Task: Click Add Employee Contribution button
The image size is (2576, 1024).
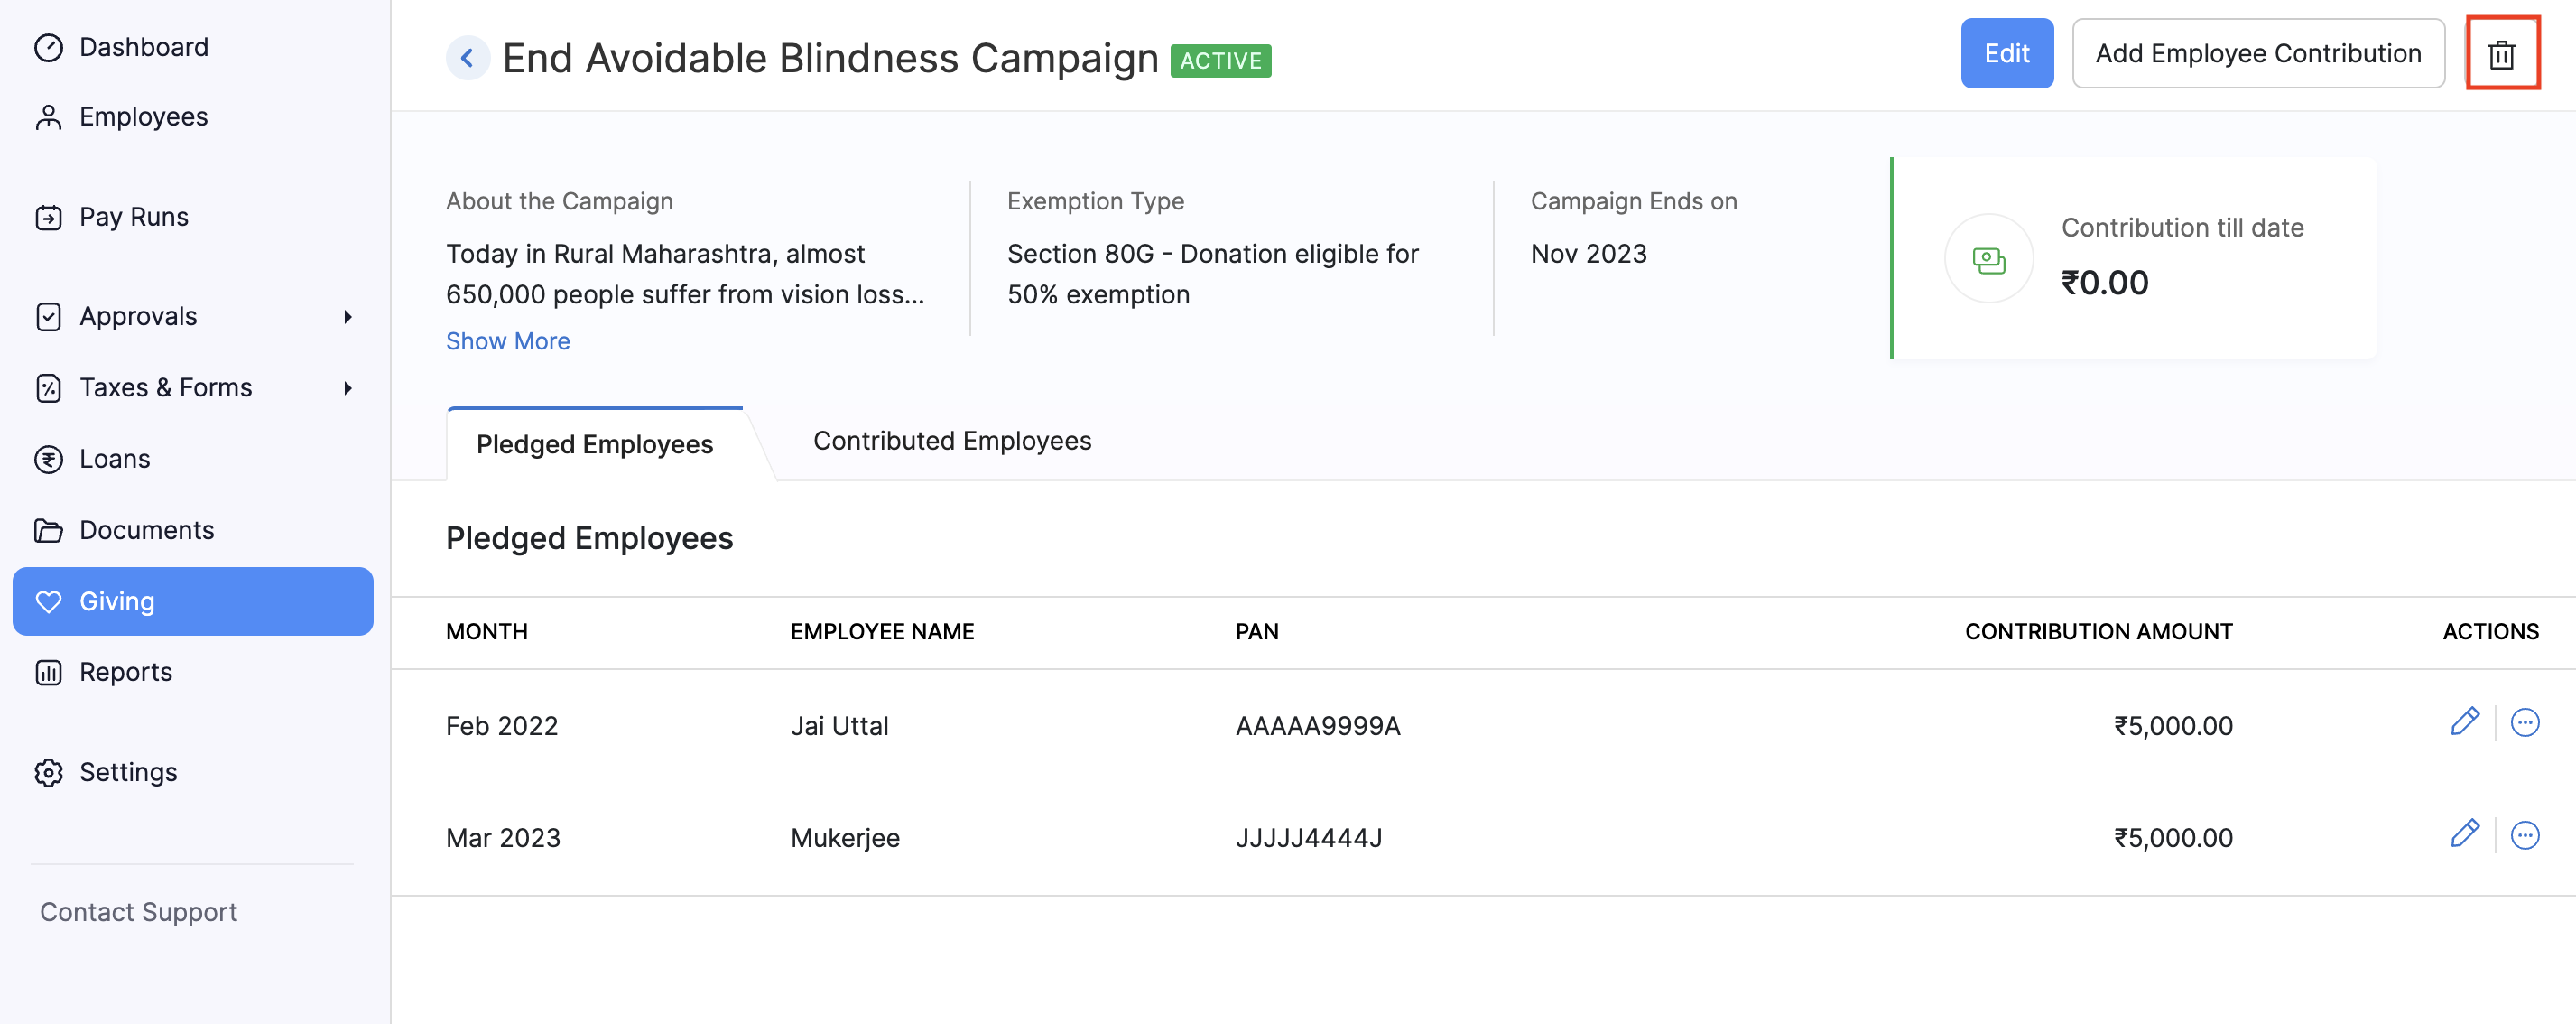Action: [2257, 54]
